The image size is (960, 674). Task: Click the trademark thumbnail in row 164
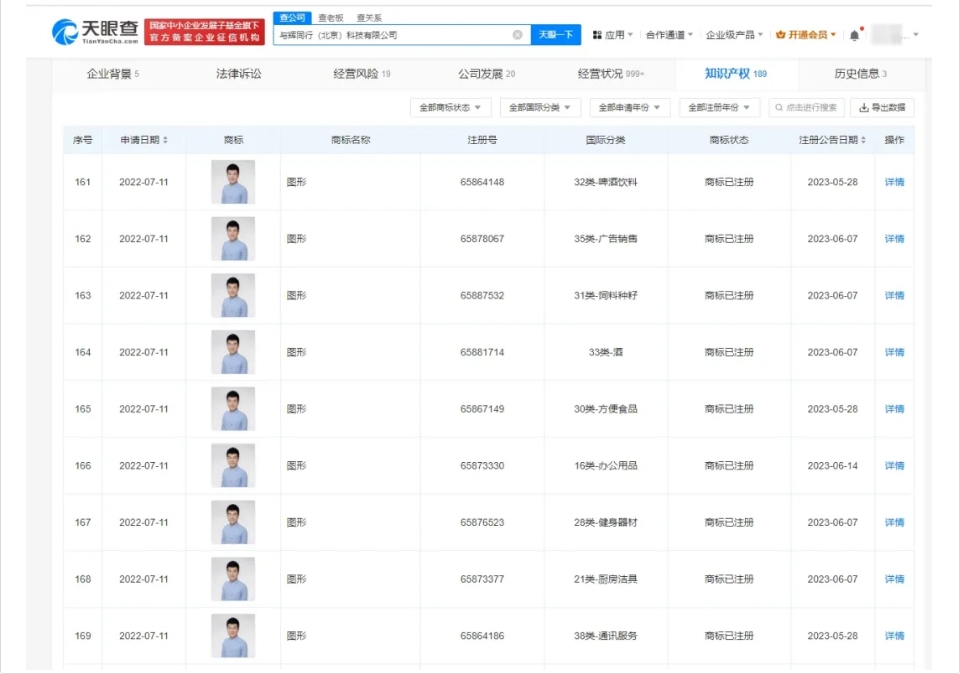click(233, 352)
